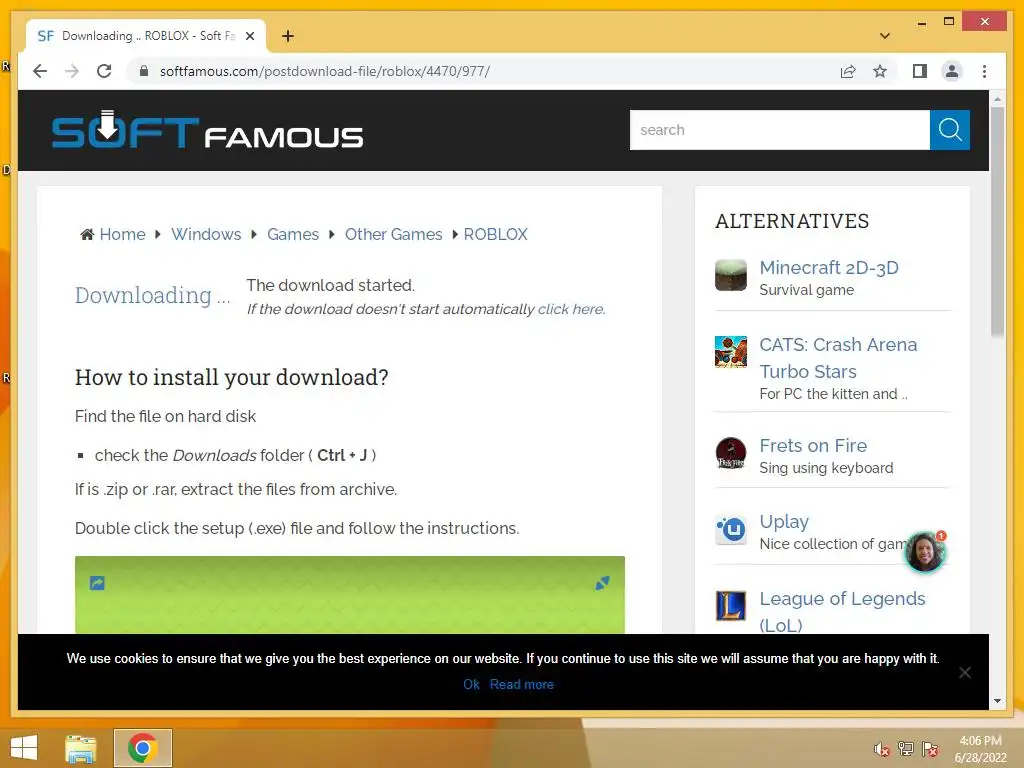
Task: Open Other Games breadcrumb link
Action: (x=393, y=234)
